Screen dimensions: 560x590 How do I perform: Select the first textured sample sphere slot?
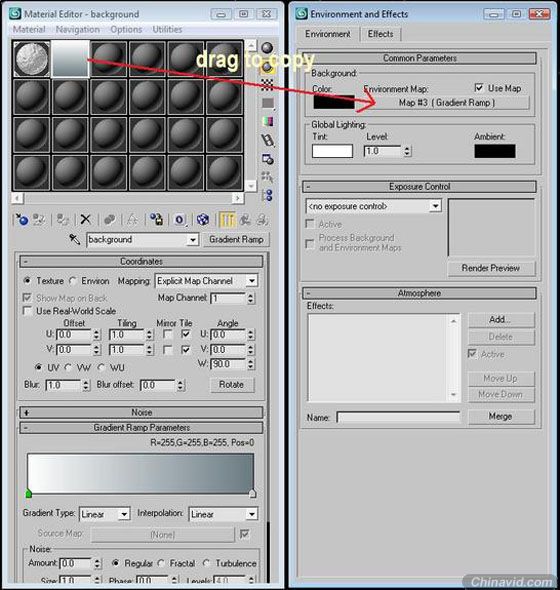32,59
